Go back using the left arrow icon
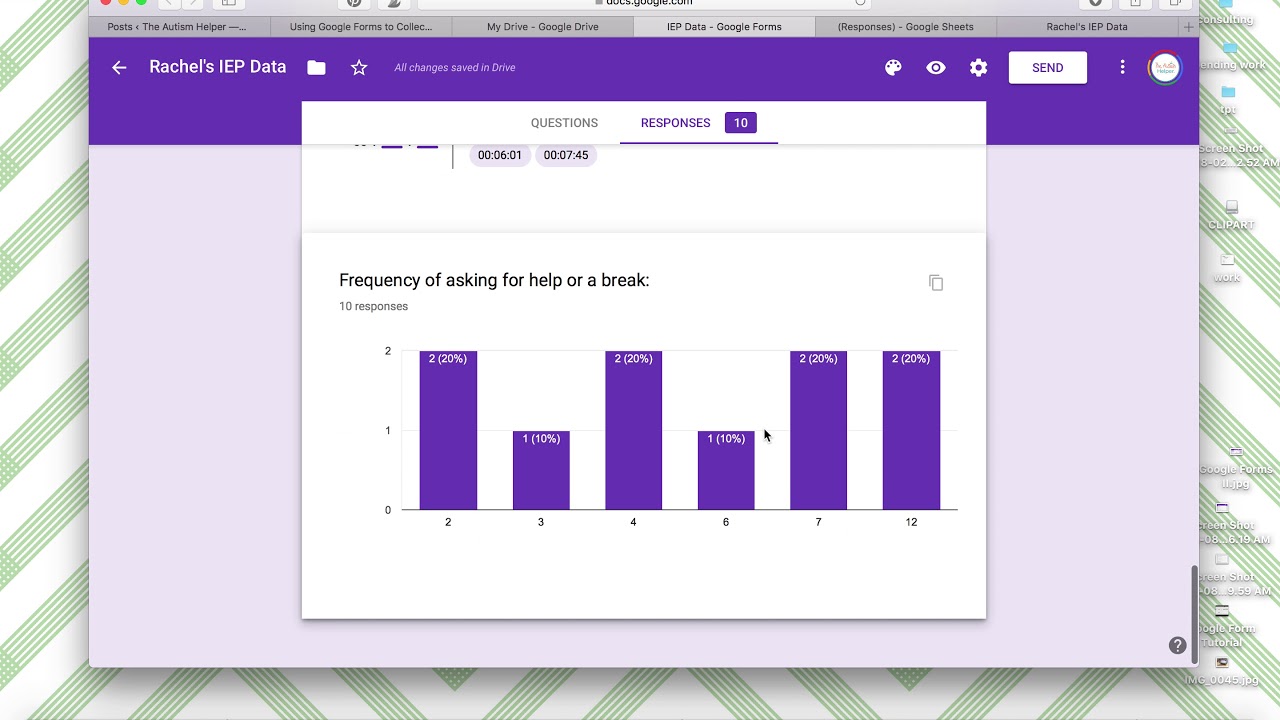The height and width of the screenshot is (720, 1280). point(119,67)
